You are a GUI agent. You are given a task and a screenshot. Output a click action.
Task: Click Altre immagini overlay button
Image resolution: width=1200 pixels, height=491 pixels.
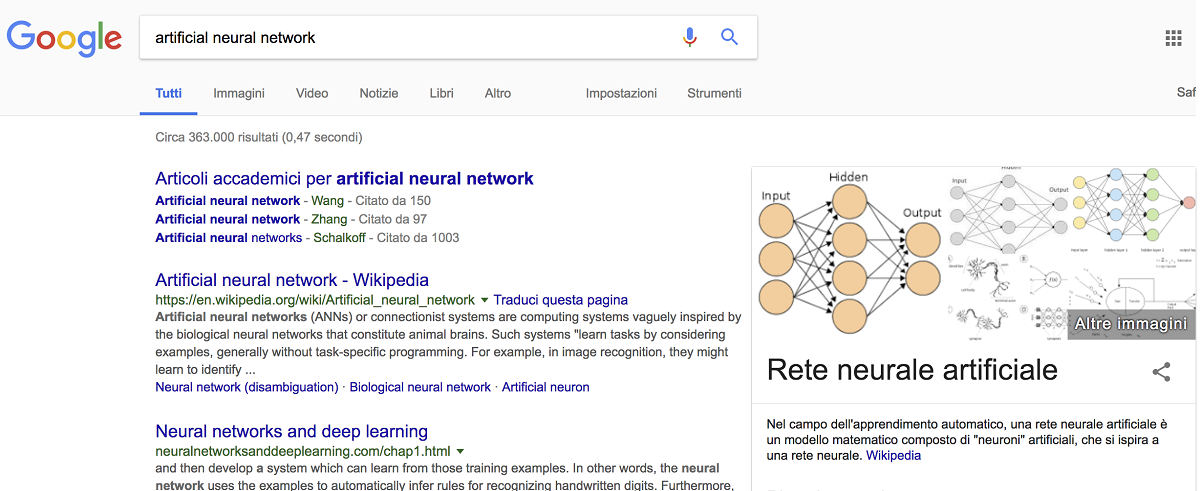pos(1130,324)
